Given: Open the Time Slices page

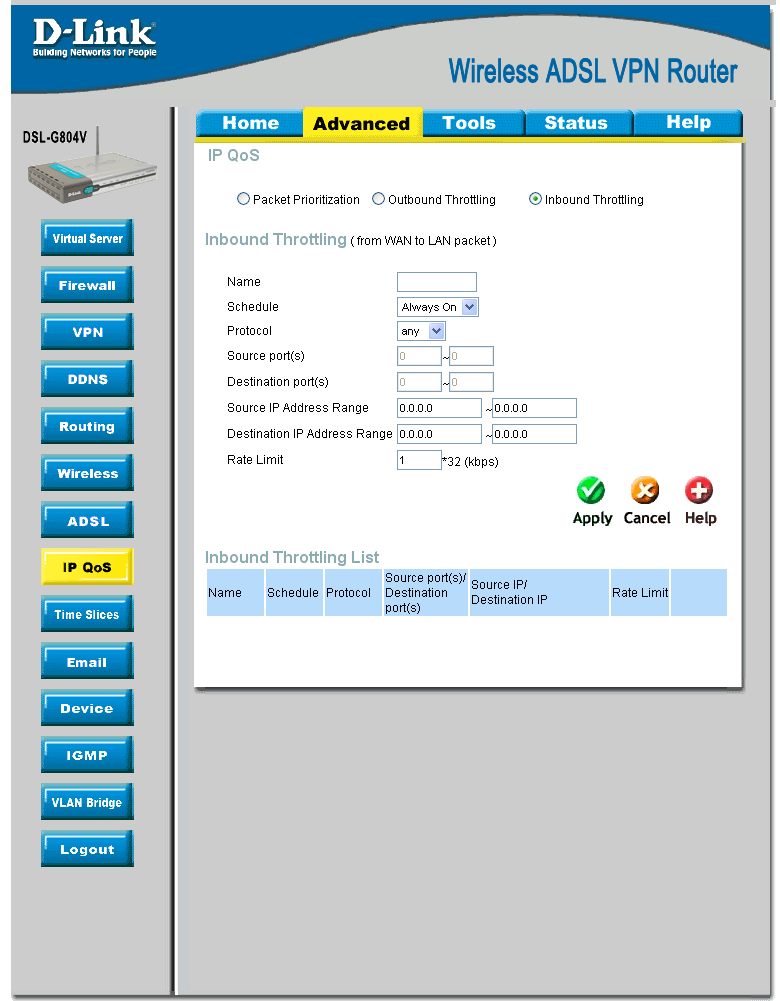Looking at the screenshot, I should click(87, 613).
